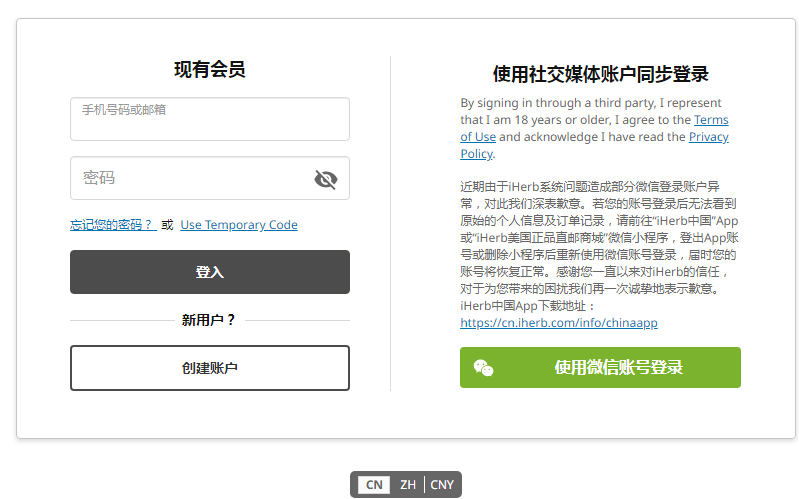Log in via 使用微信账号登录 button

618,368
